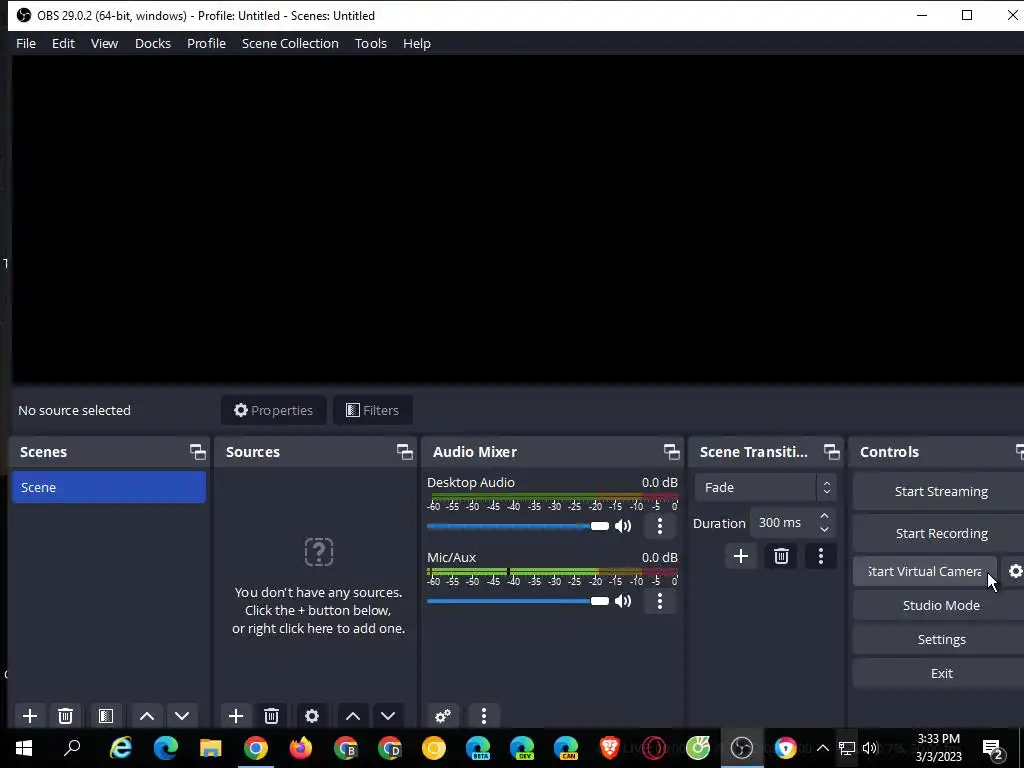Move source up with arrow icon
This screenshot has height=768, width=1024.
coord(353,716)
